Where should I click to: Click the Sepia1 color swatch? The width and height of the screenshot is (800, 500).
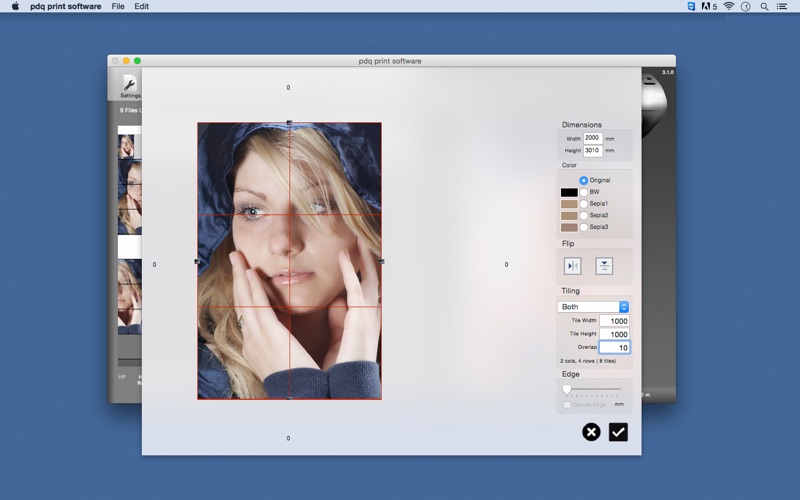coord(569,204)
